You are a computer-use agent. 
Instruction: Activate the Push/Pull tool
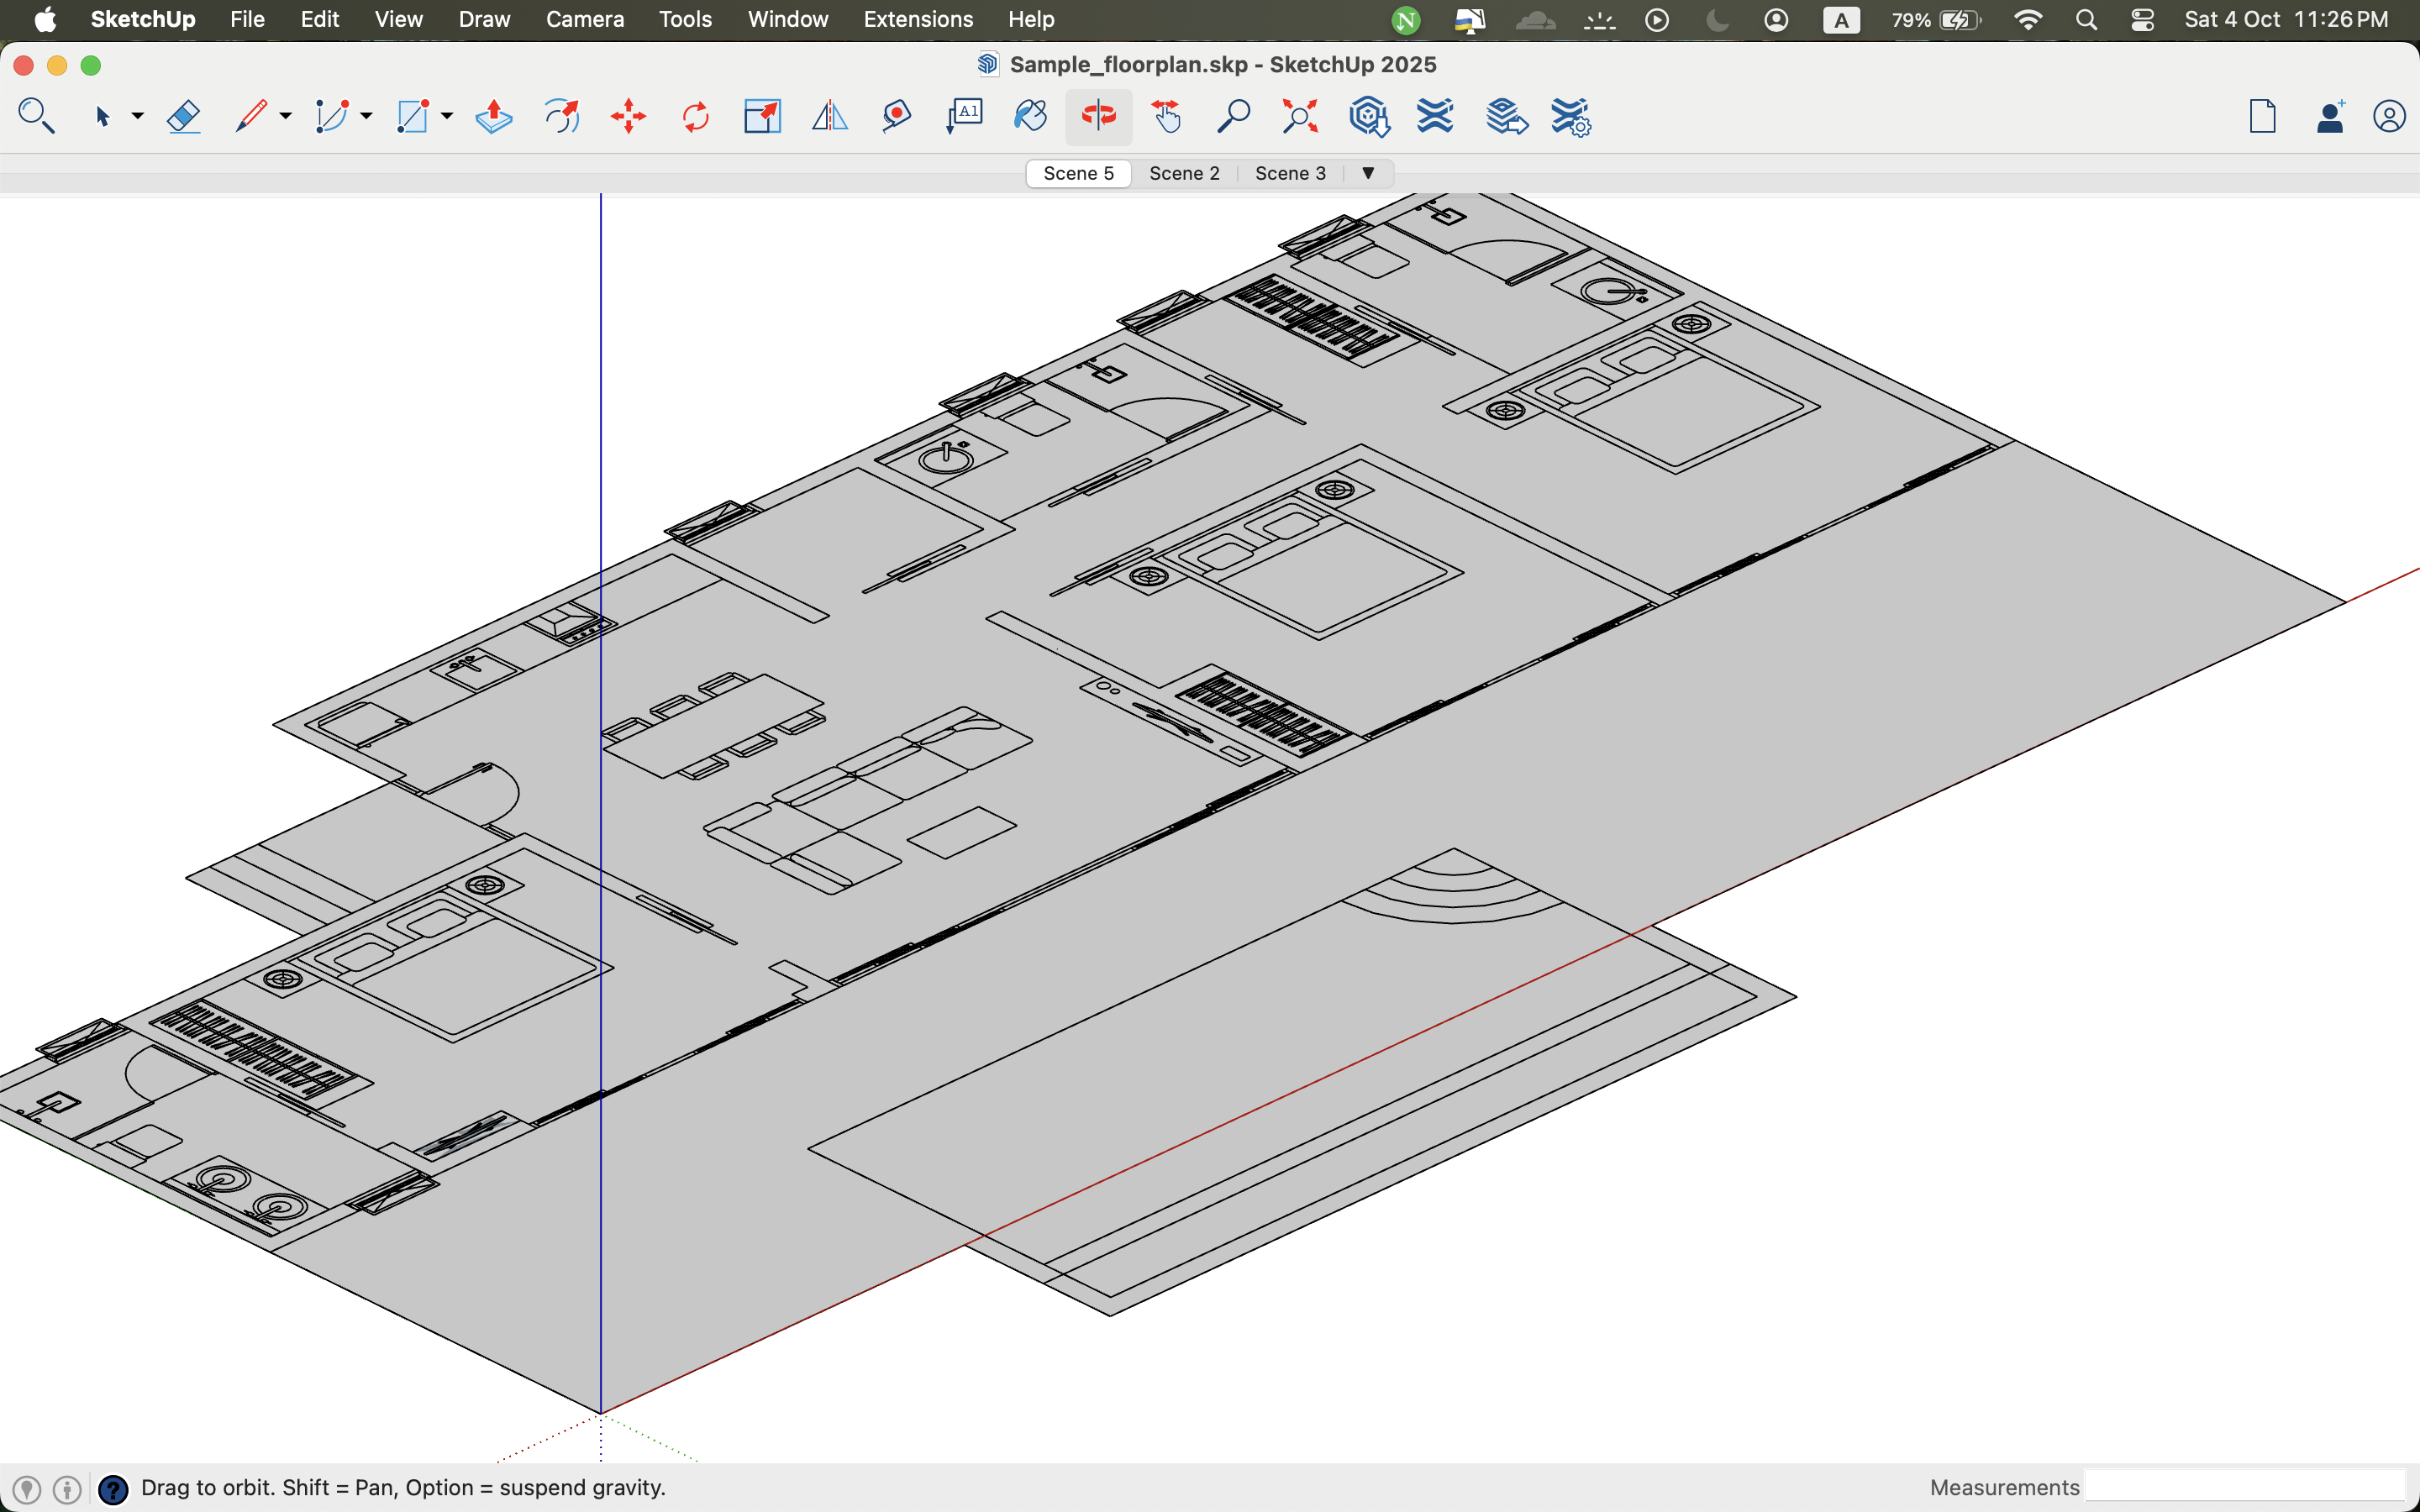pyautogui.click(x=492, y=117)
